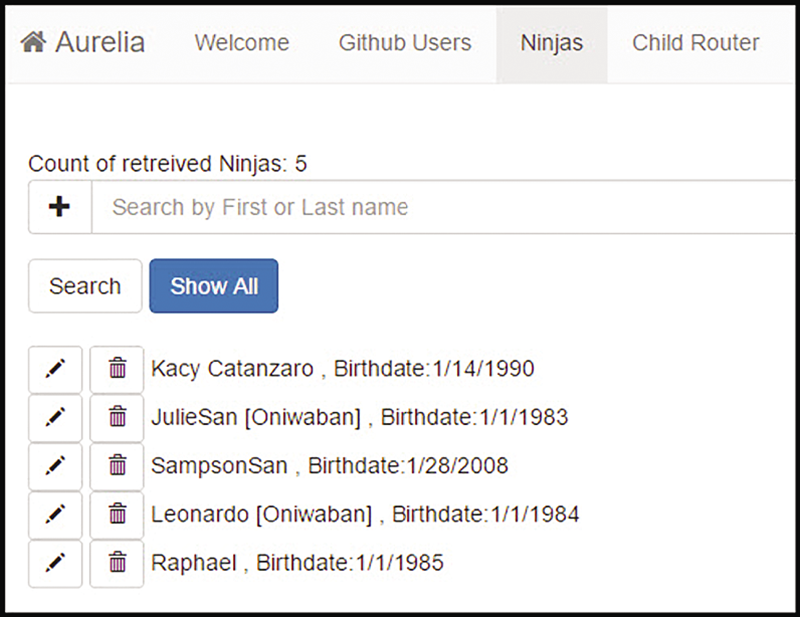Delete SampsonSan with trash icon
The width and height of the screenshot is (800, 617).
click(117, 466)
